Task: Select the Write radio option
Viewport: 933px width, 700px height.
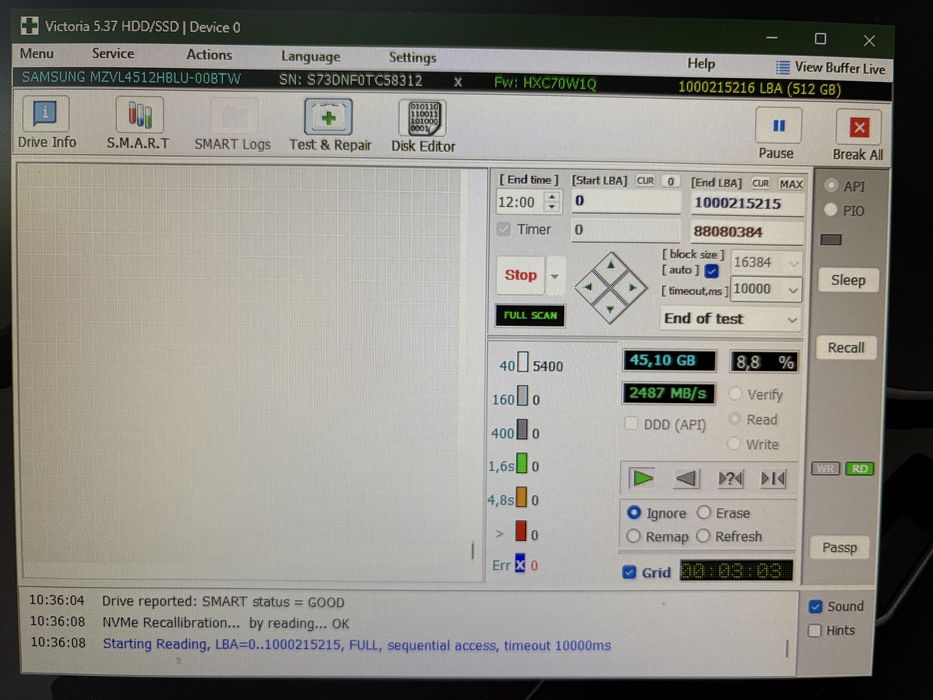Action: tap(734, 443)
